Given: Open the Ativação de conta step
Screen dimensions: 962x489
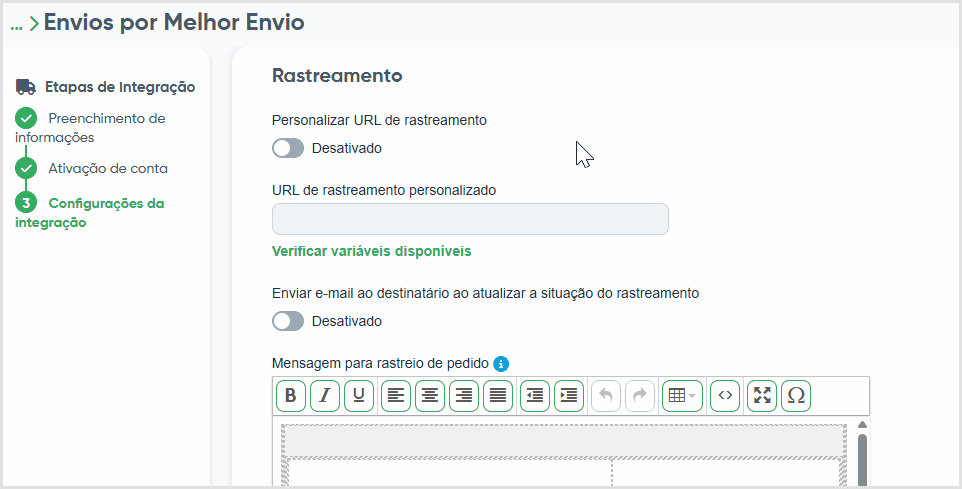Looking at the screenshot, I should pyautogui.click(x=108, y=168).
